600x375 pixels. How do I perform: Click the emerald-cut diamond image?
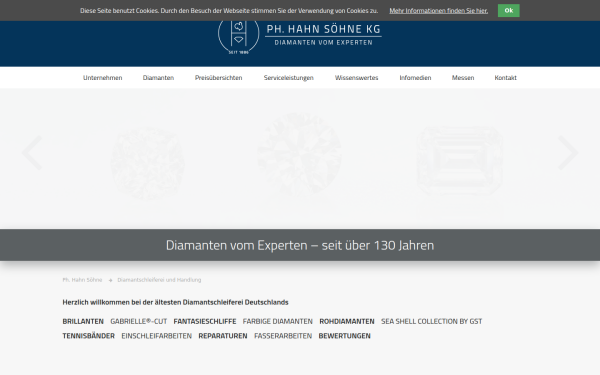pyautogui.click(x=460, y=161)
